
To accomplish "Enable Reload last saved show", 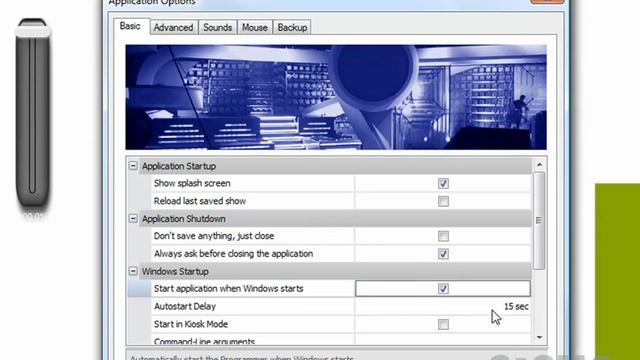I will (443, 201).
